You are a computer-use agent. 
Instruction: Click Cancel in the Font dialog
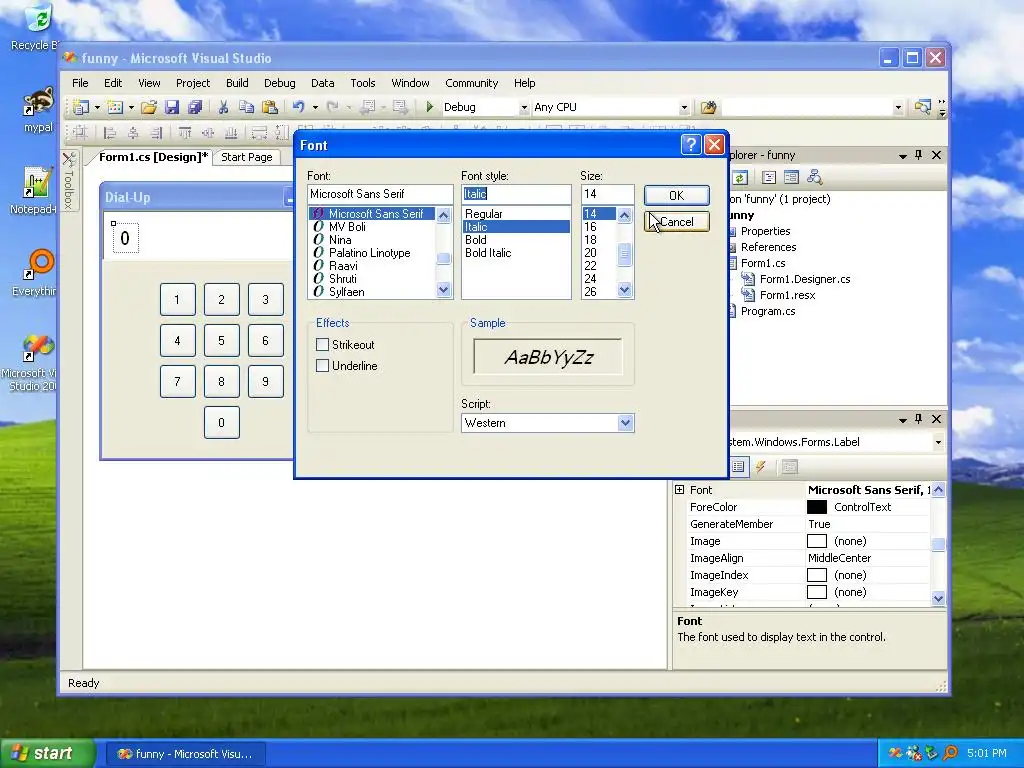point(677,221)
